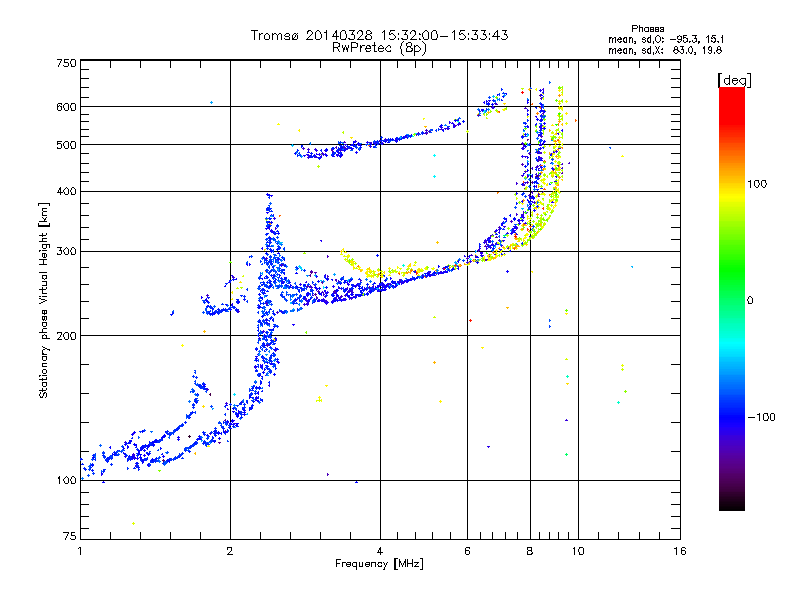The height and width of the screenshot is (600, 800).
Task: Select the 'mean, sd,O: -95.3, 15.1' line
Action: [666, 39]
